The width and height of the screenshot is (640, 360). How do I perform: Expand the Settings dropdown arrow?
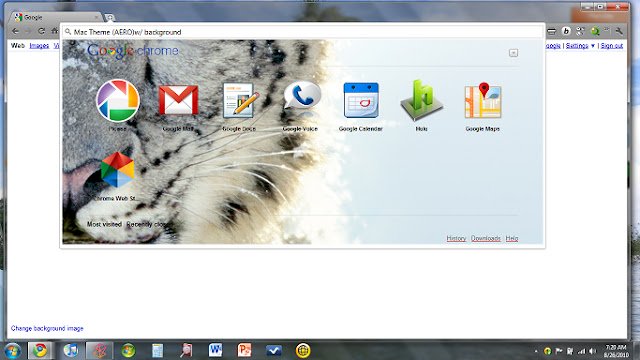pos(593,46)
